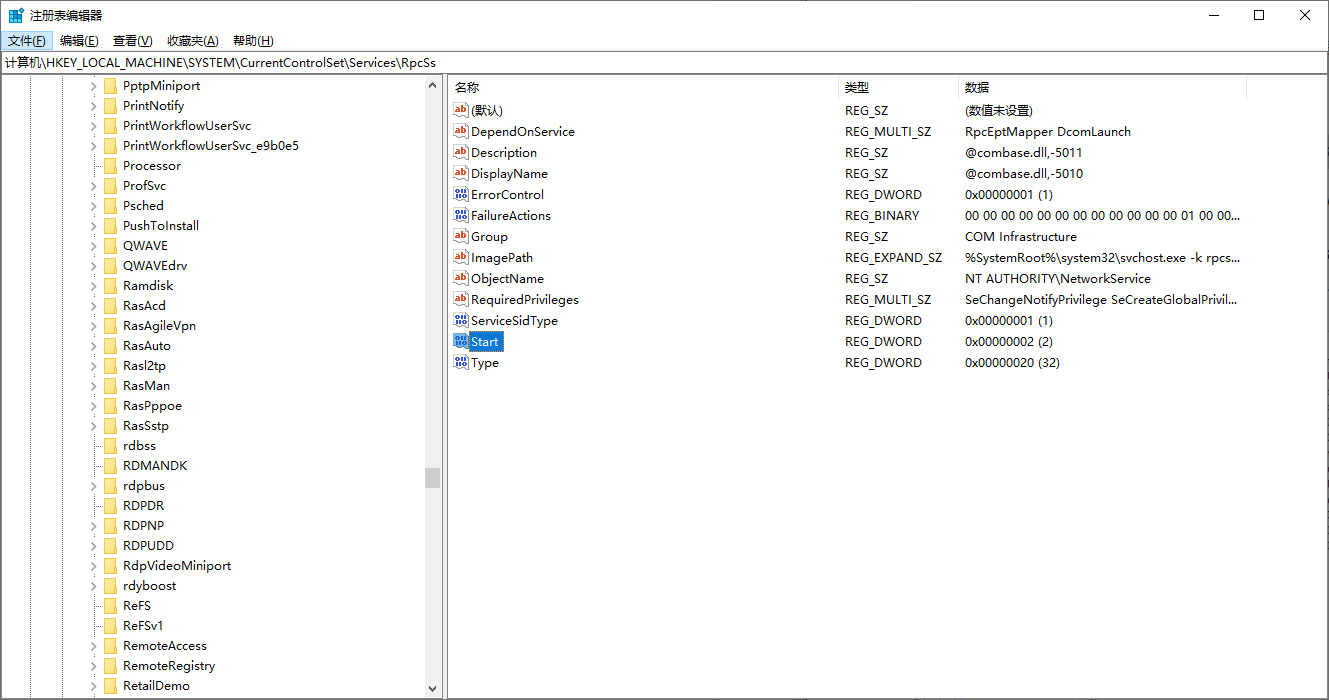Click the DWORD icon beside ErrorControl
Viewport: 1329px width, 700px height.
(x=460, y=194)
